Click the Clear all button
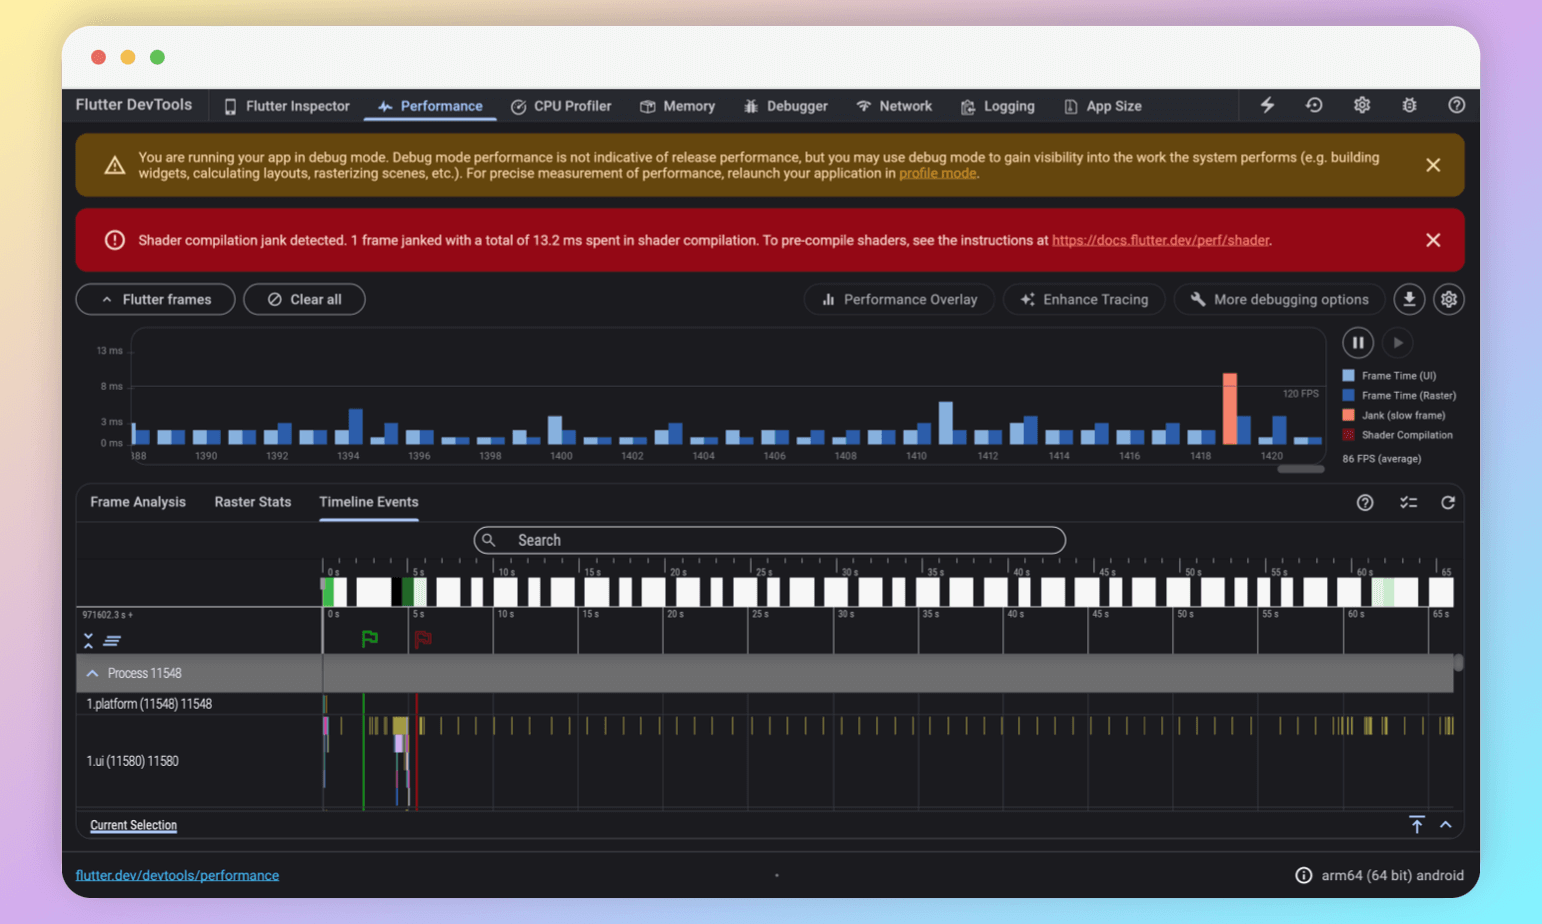1542x924 pixels. [304, 299]
